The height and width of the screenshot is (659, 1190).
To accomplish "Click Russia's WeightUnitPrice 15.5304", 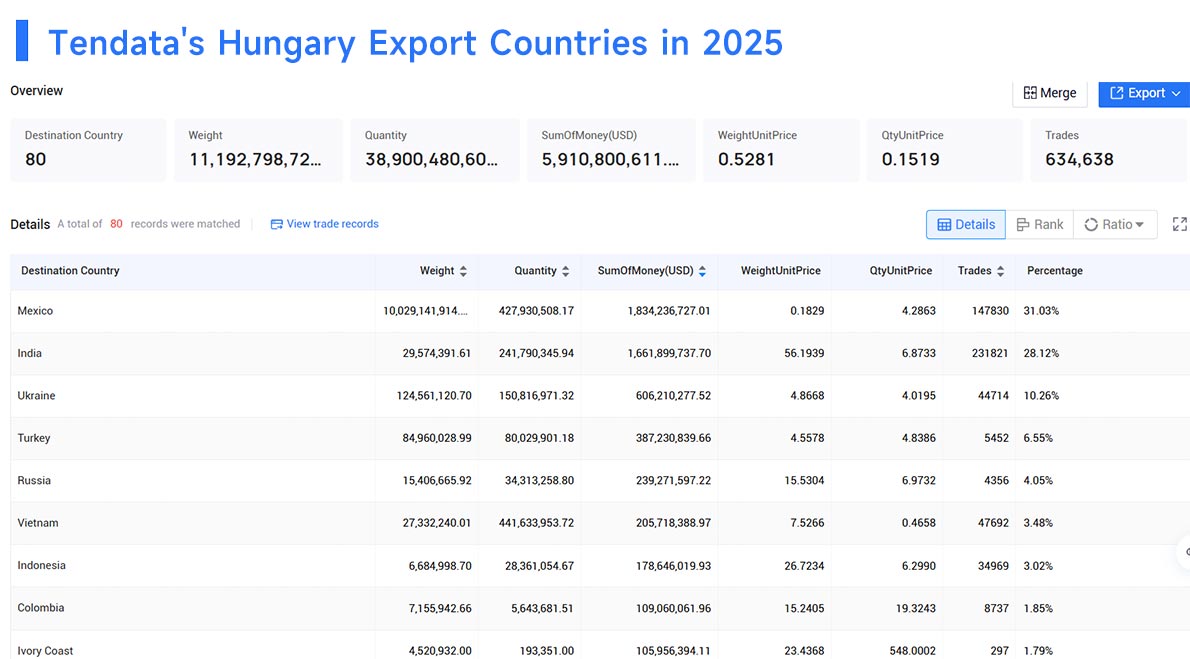I will coord(804,481).
